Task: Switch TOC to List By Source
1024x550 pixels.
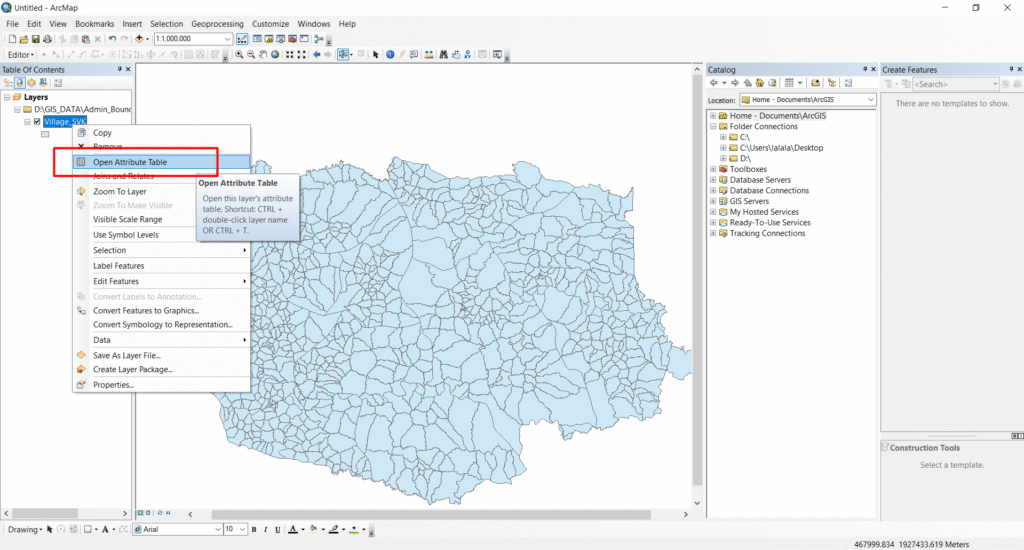Action: coord(20,83)
